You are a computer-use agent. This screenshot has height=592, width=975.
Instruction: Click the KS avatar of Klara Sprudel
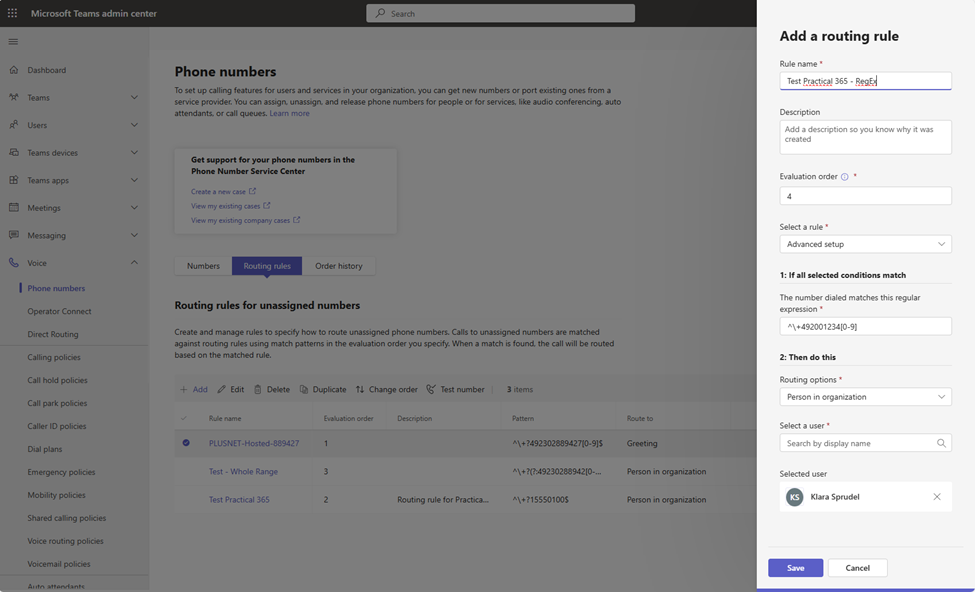795,497
